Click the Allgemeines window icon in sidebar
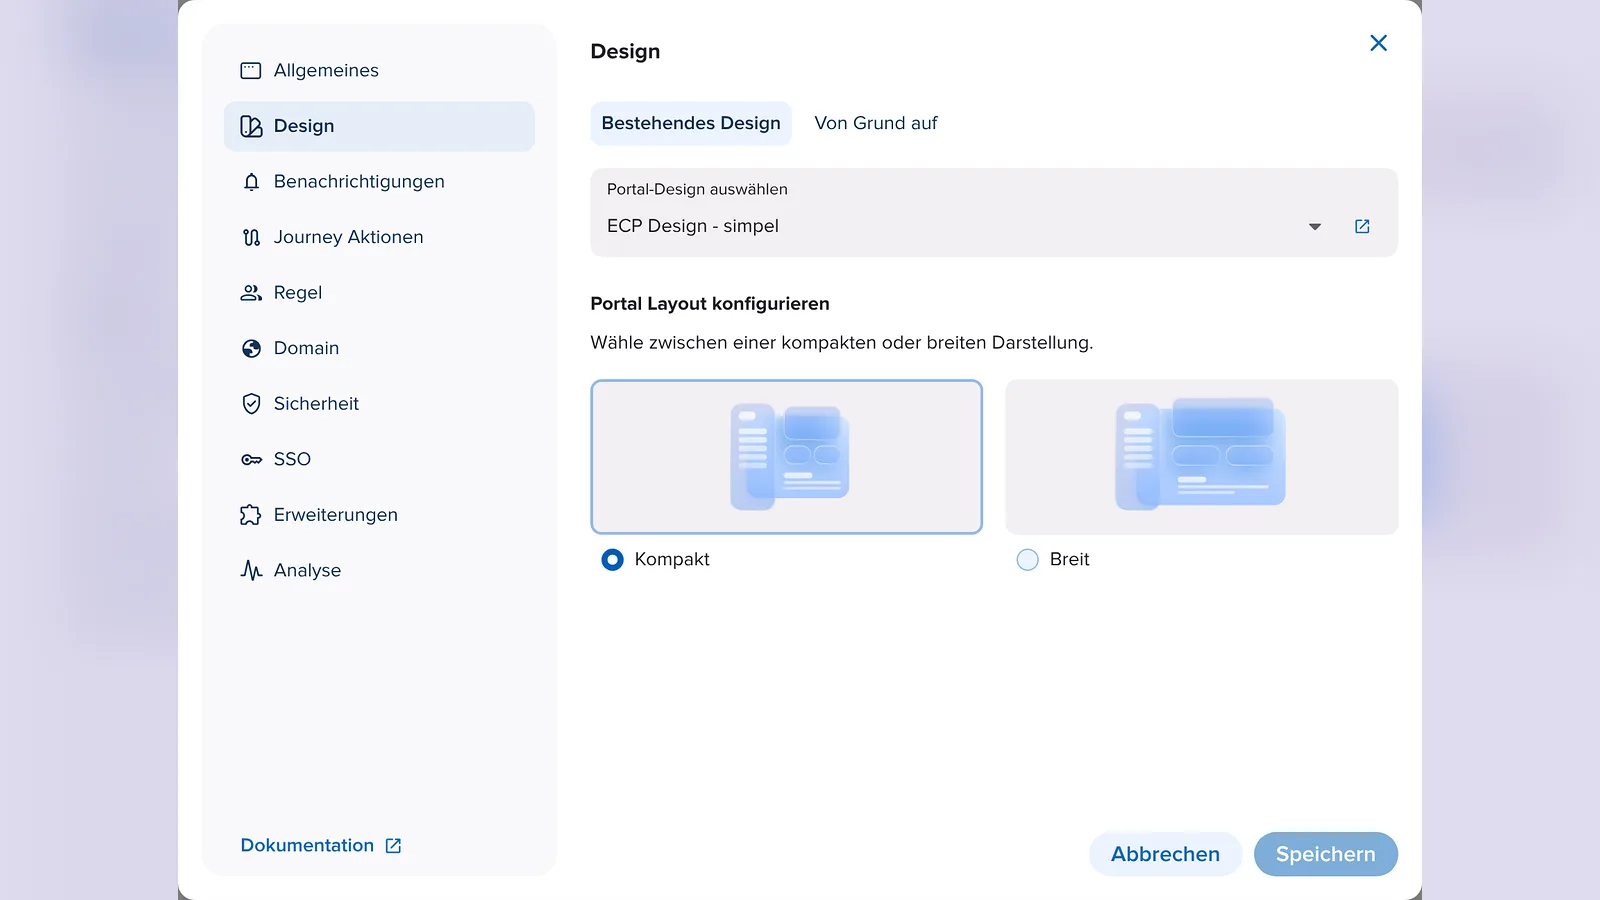Image resolution: width=1600 pixels, height=900 pixels. tap(251, 71)
